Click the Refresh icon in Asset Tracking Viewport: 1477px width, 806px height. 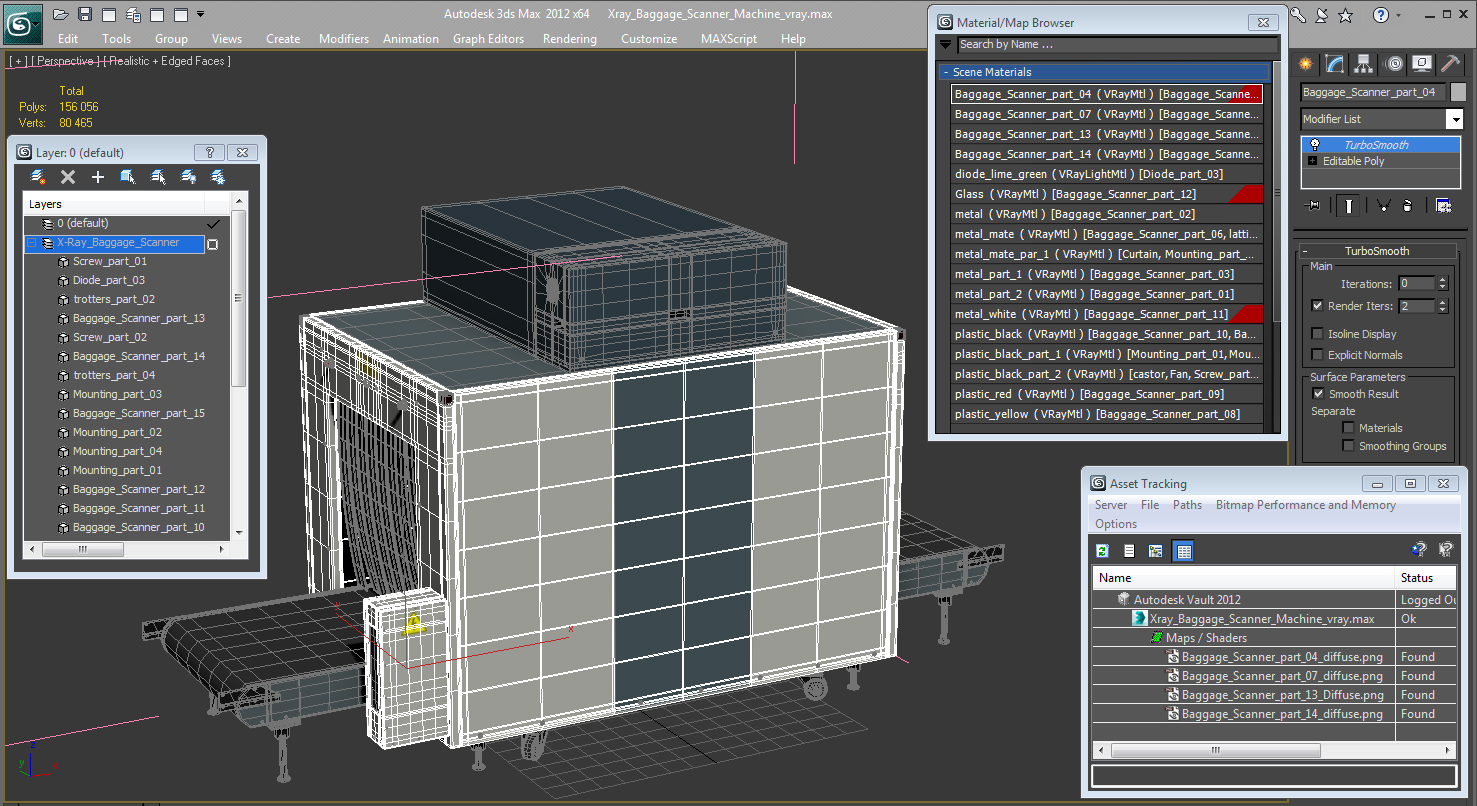[x=1102, y=551]
